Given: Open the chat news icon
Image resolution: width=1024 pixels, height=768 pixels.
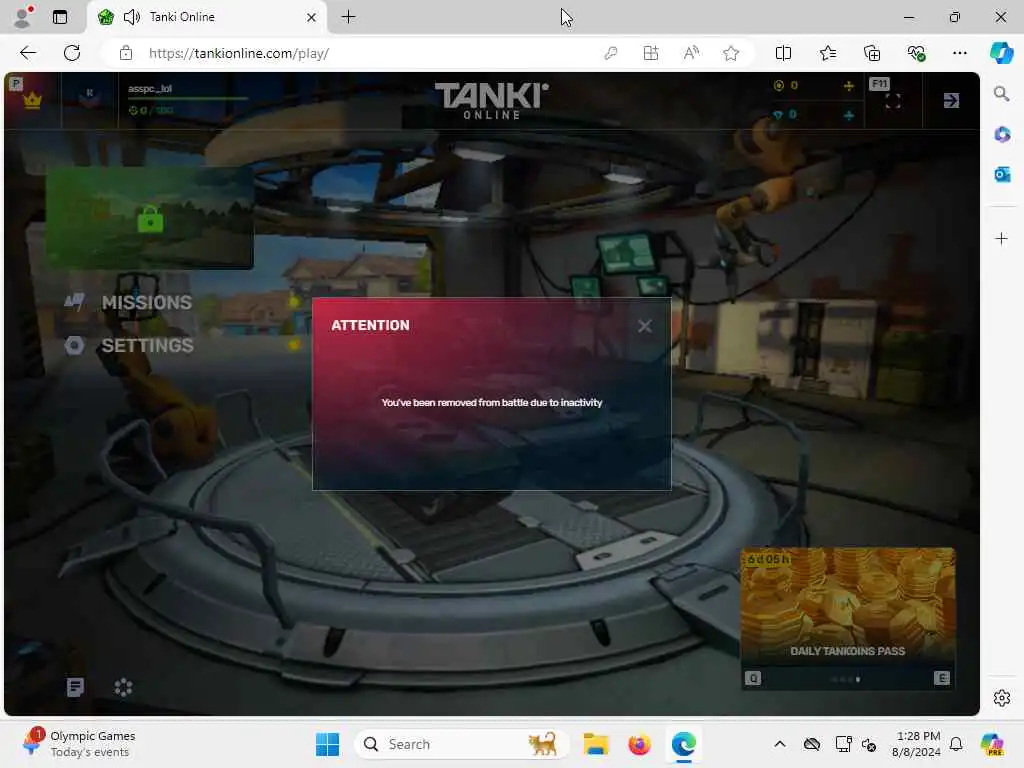Looking at the screenshot, I should (x=75, y=687).
